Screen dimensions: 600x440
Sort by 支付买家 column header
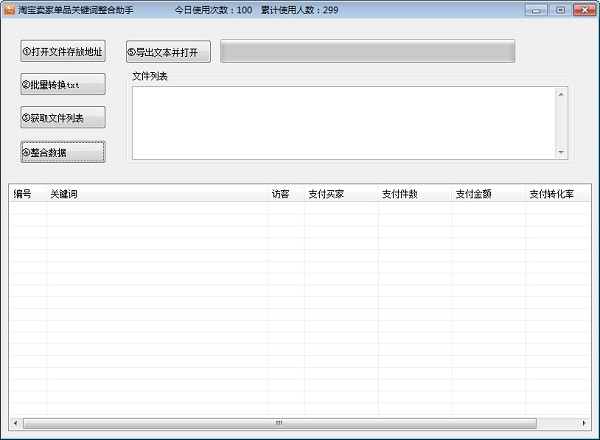[341, 194]
